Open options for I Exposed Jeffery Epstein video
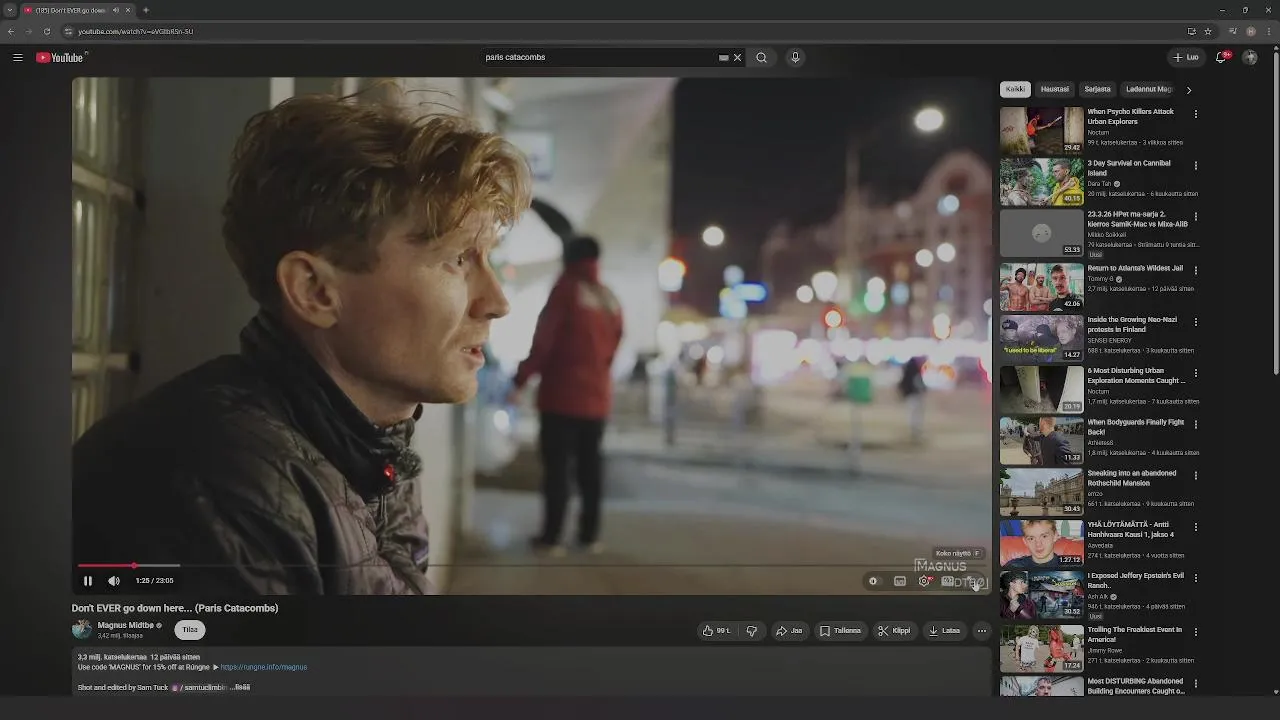 click(x=1196, y=578)
